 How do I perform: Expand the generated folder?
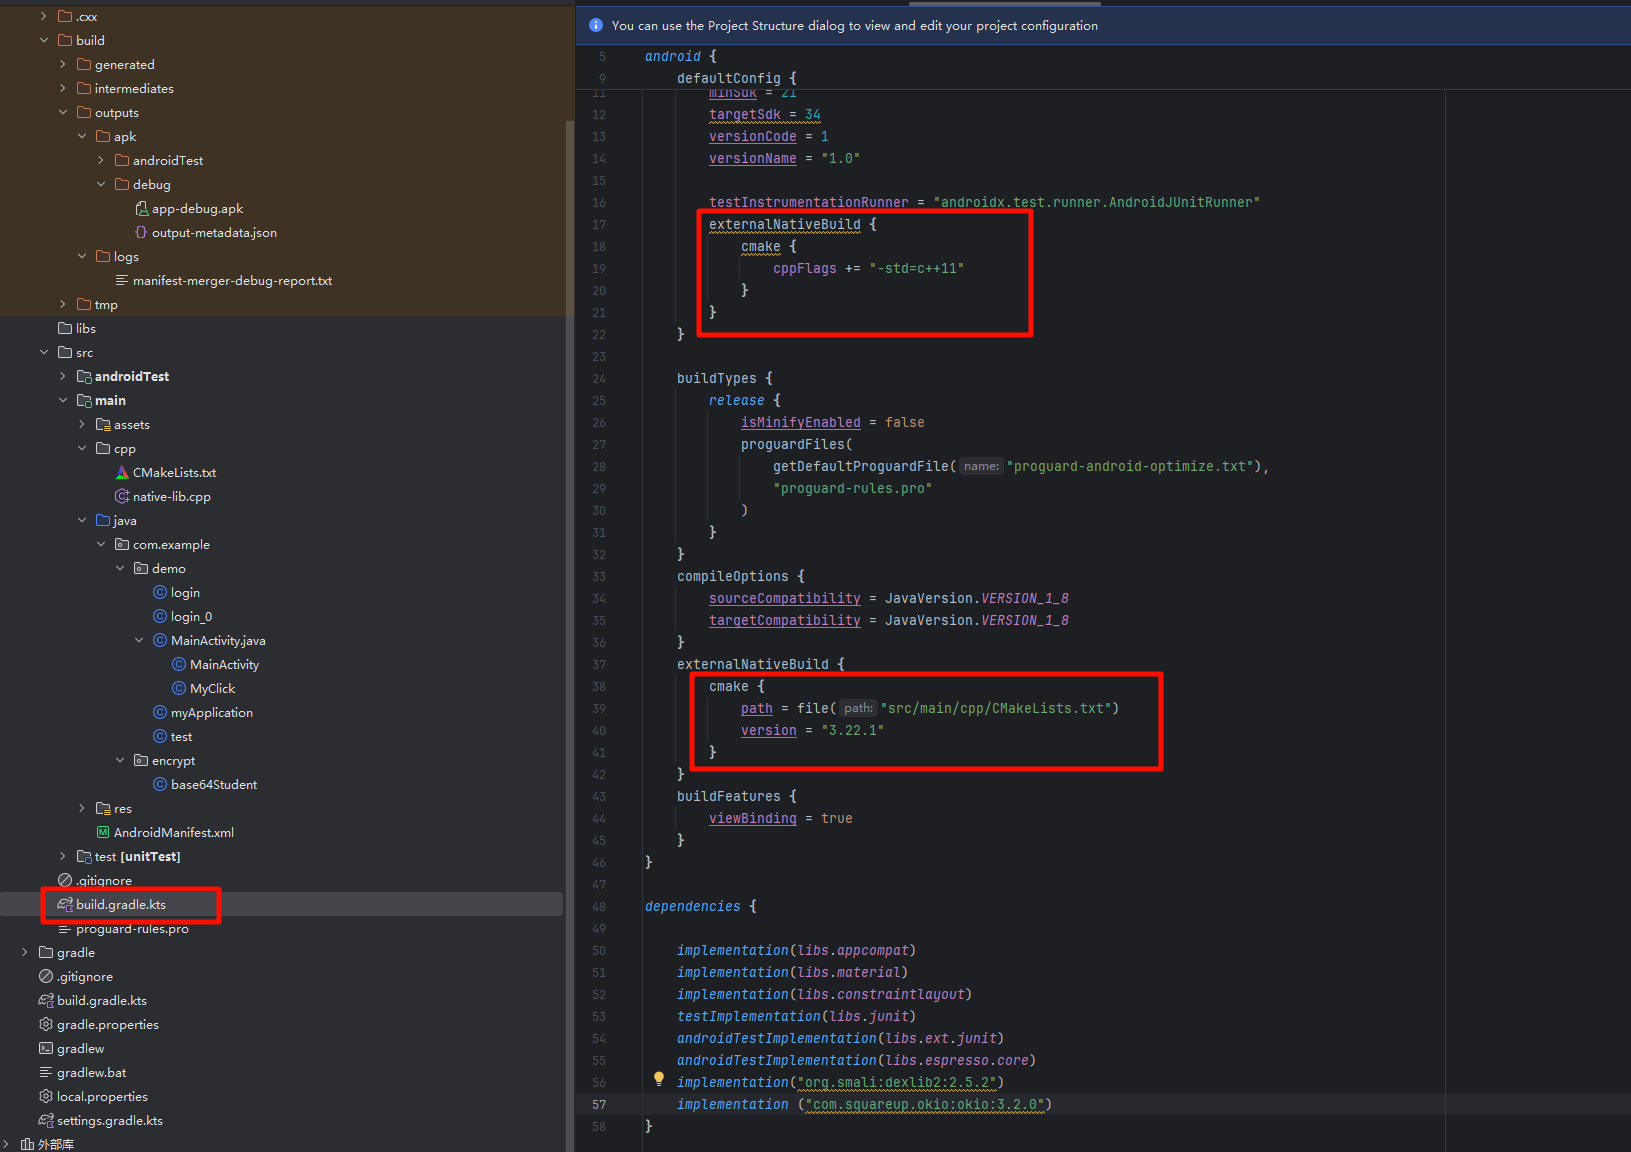click(63, 65)
